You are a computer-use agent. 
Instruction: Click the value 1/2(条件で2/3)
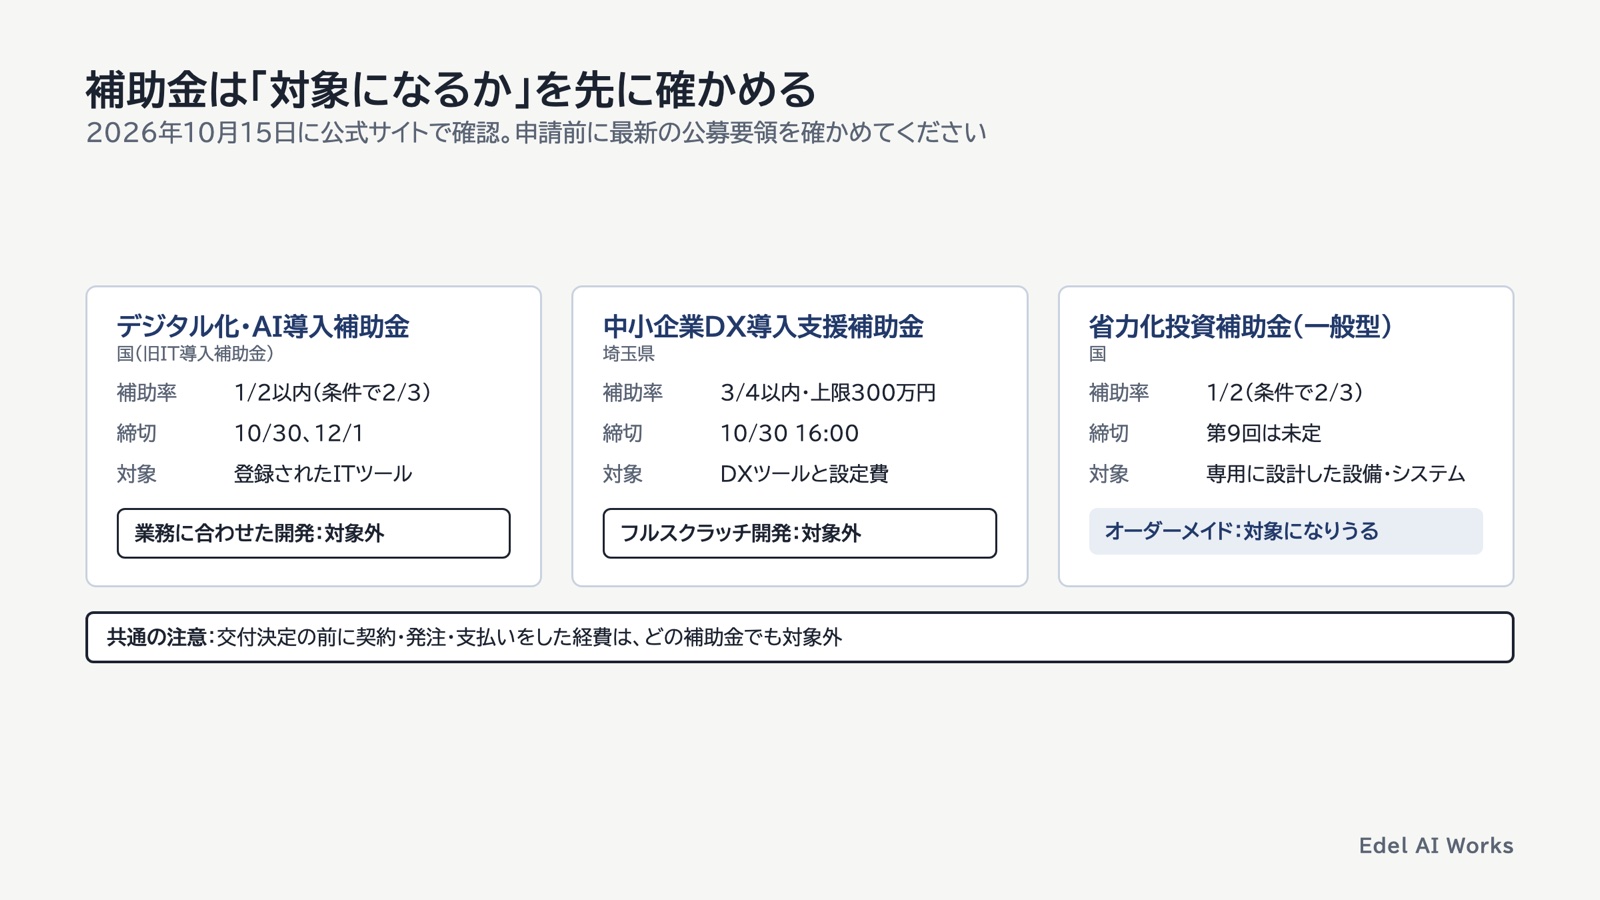point(1285,393)
